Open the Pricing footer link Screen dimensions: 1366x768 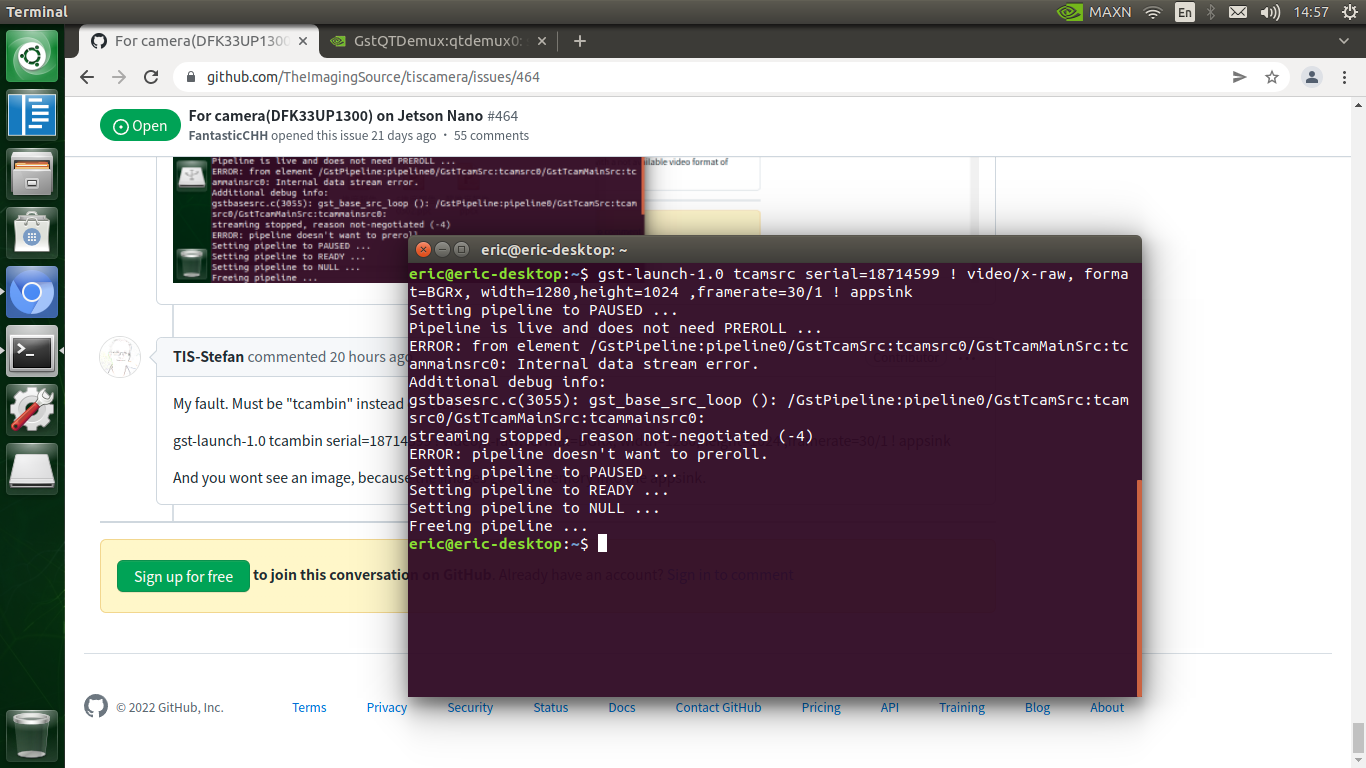820,707
